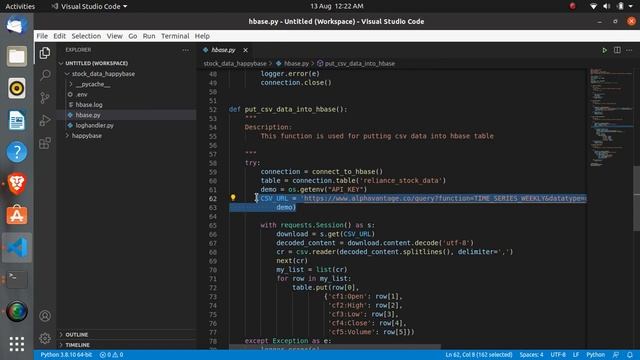Image resolution: width=640 pixels, height=360 pixels.
Task: Click the lightbulb code action on line 62
Action: point(233,198)
